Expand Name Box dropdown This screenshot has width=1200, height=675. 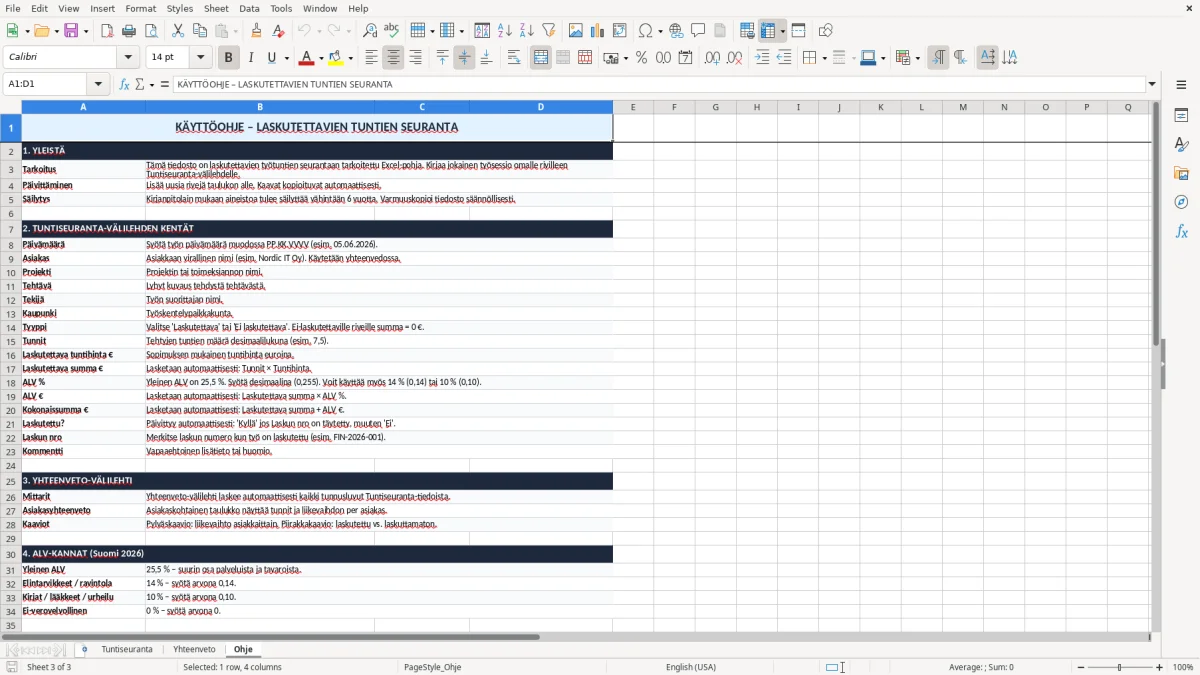point(98,84)
